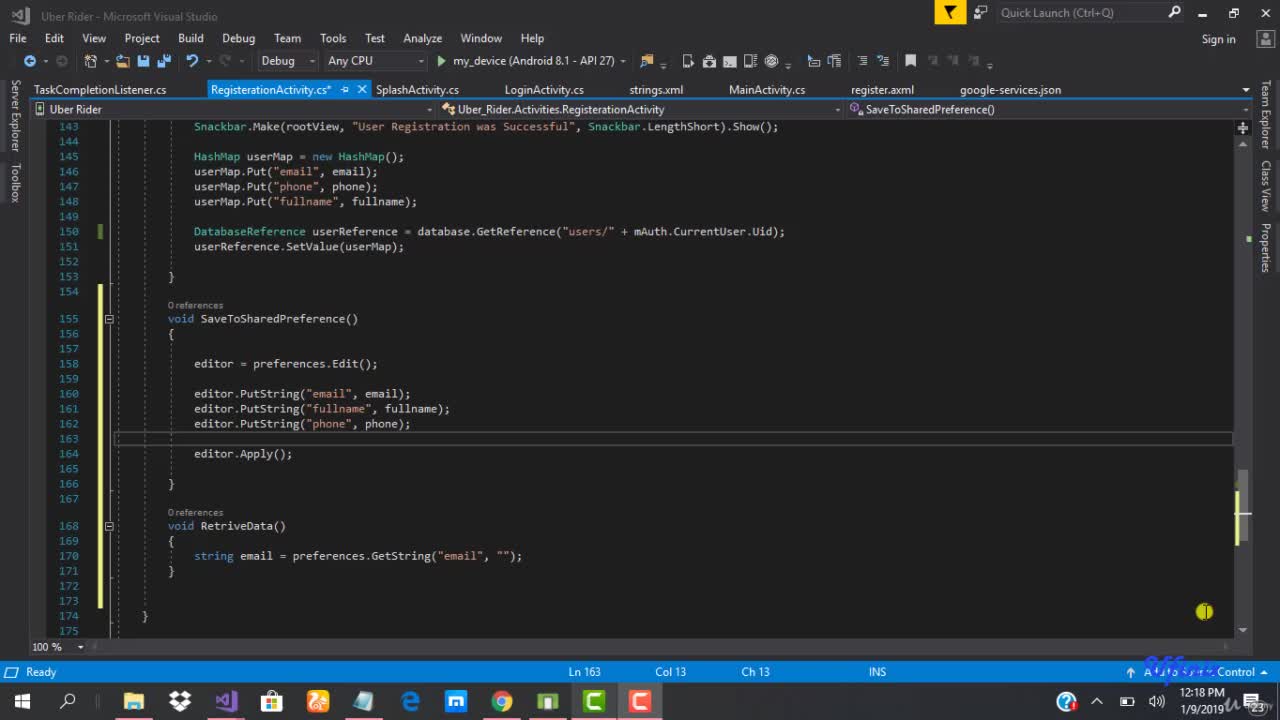Viewport: 1280px width, 720px height.
Task: Open the Tools menu
Action: coord(333,38)
